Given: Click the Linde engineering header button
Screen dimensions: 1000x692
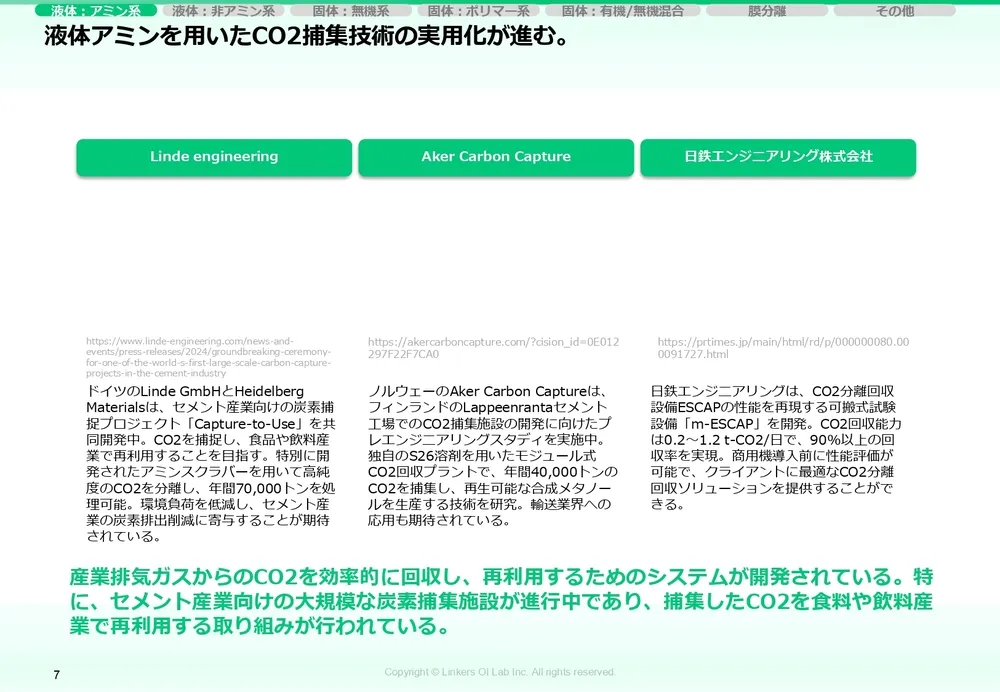Looking at the screenshot, I should pos(213,157).
